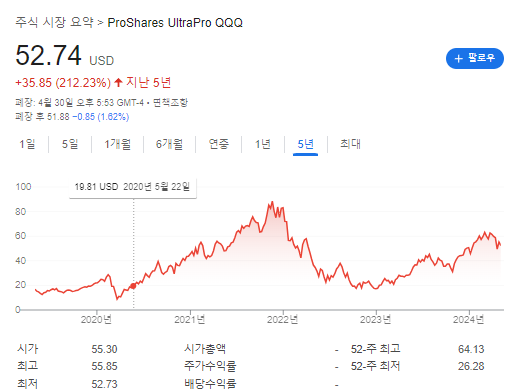Choose the 1년 range tab
519x389 pixels.
click(263, 144)
